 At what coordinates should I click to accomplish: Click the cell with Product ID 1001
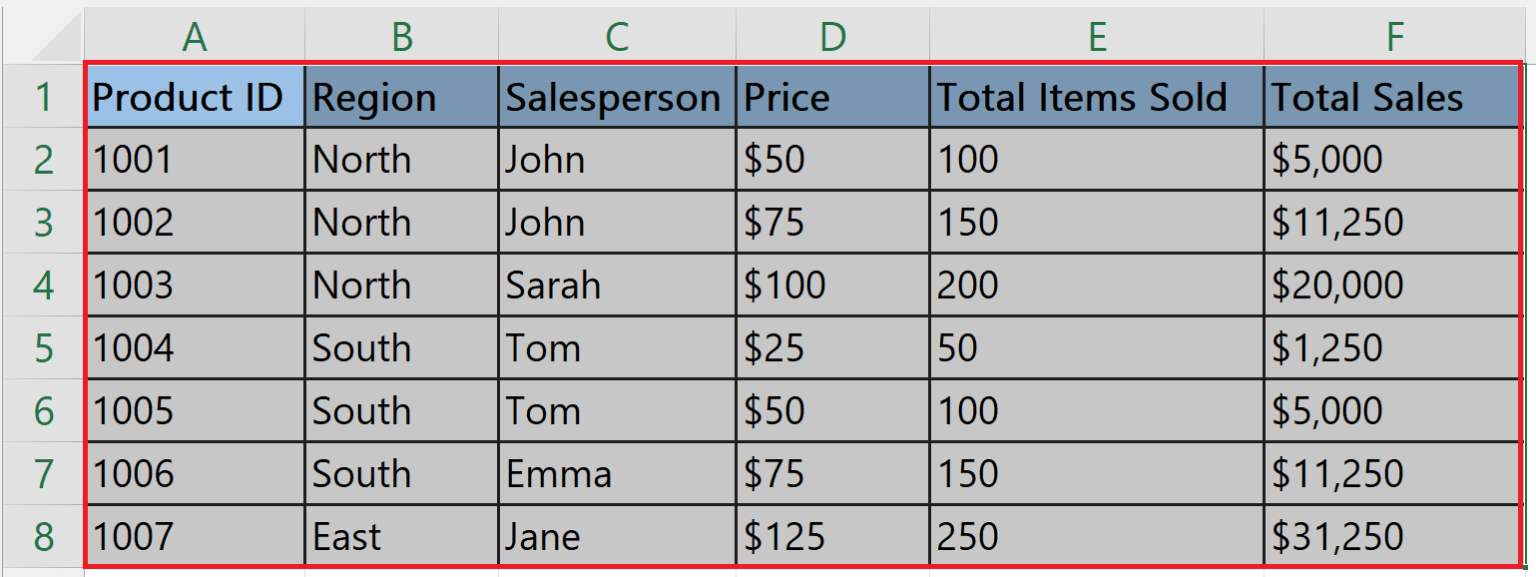click(196, 160)
